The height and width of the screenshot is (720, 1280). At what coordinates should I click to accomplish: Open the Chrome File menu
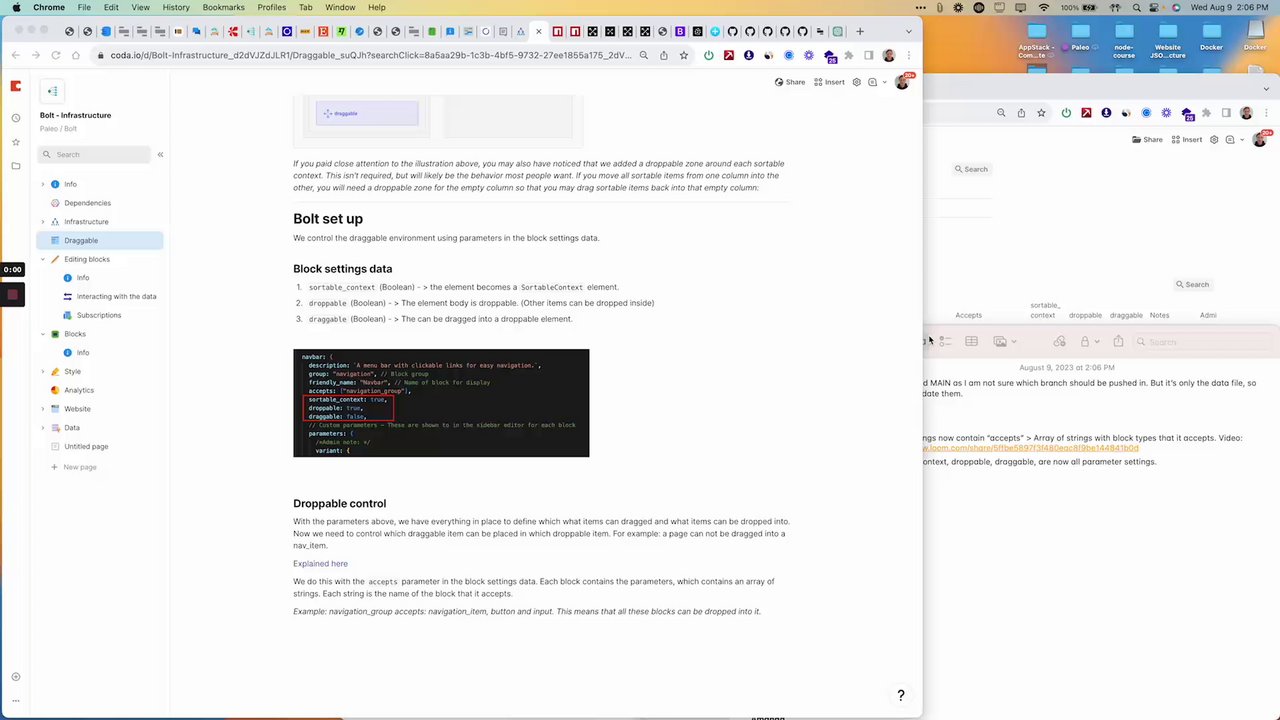[84, 7]
